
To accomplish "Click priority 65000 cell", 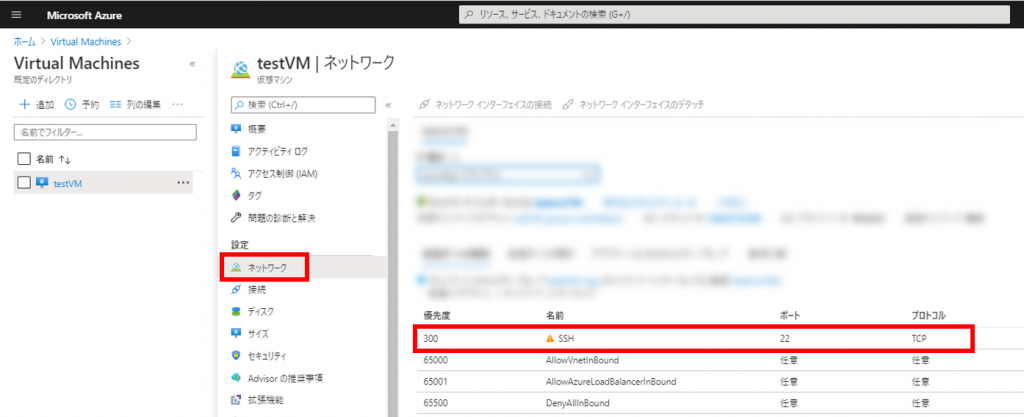I will (x=436, y=360).
